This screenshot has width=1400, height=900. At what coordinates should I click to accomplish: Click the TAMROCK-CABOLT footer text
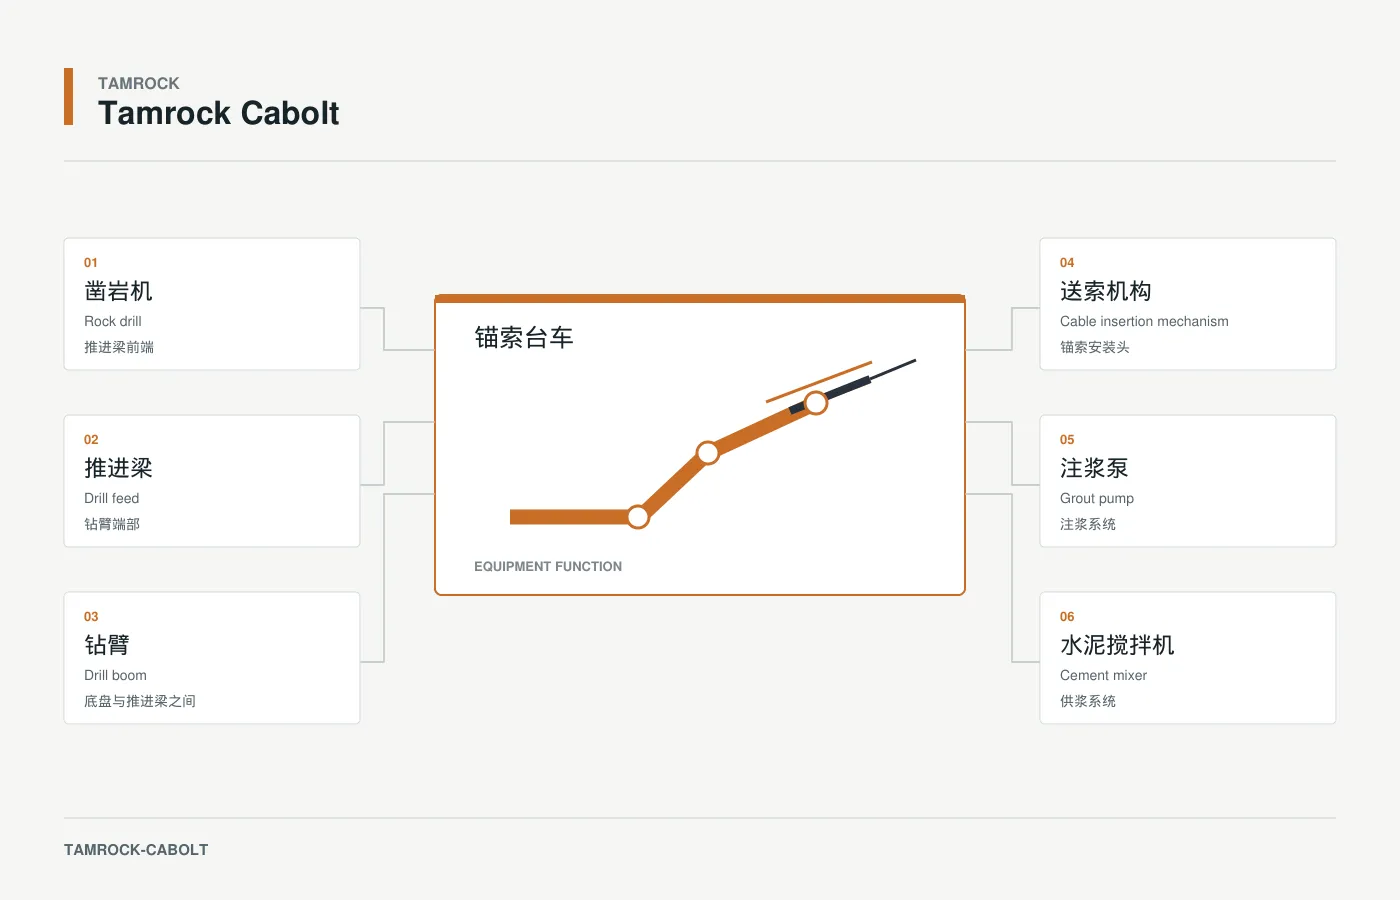136,850
